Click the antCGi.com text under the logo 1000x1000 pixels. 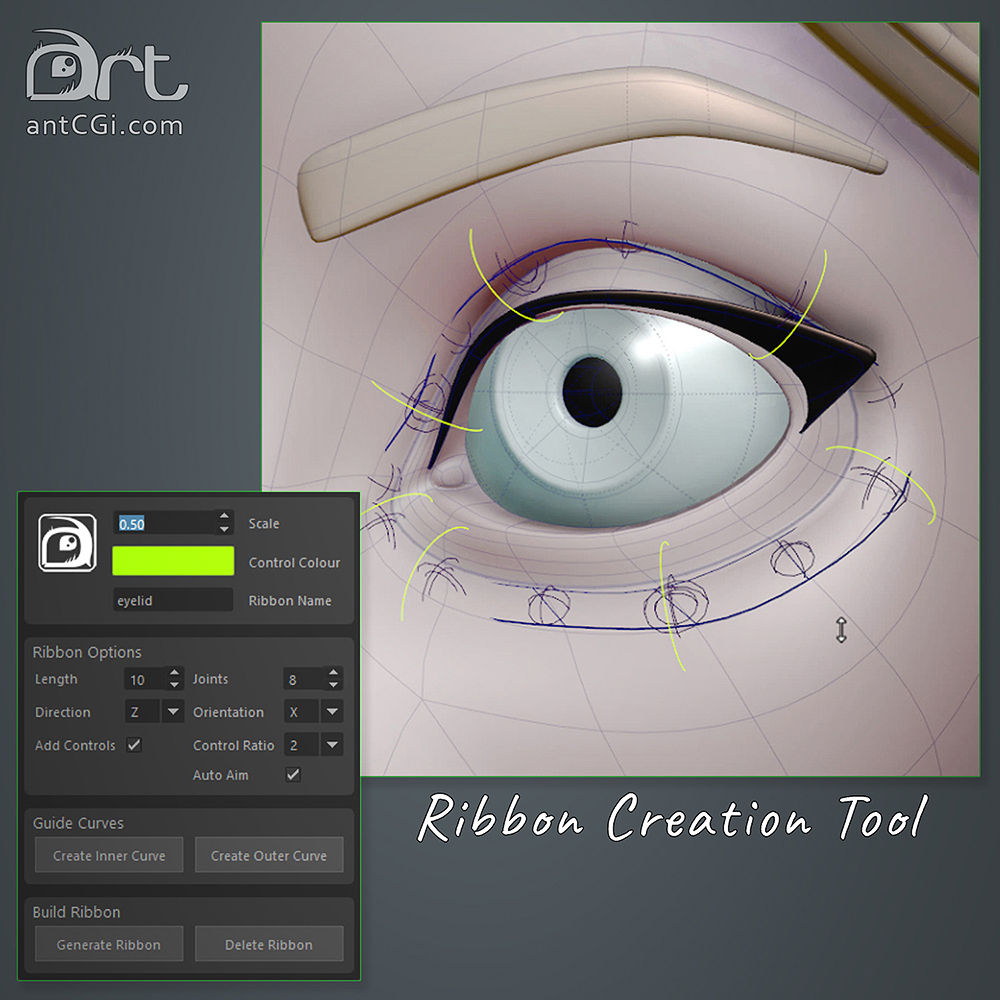click(105, 126)
